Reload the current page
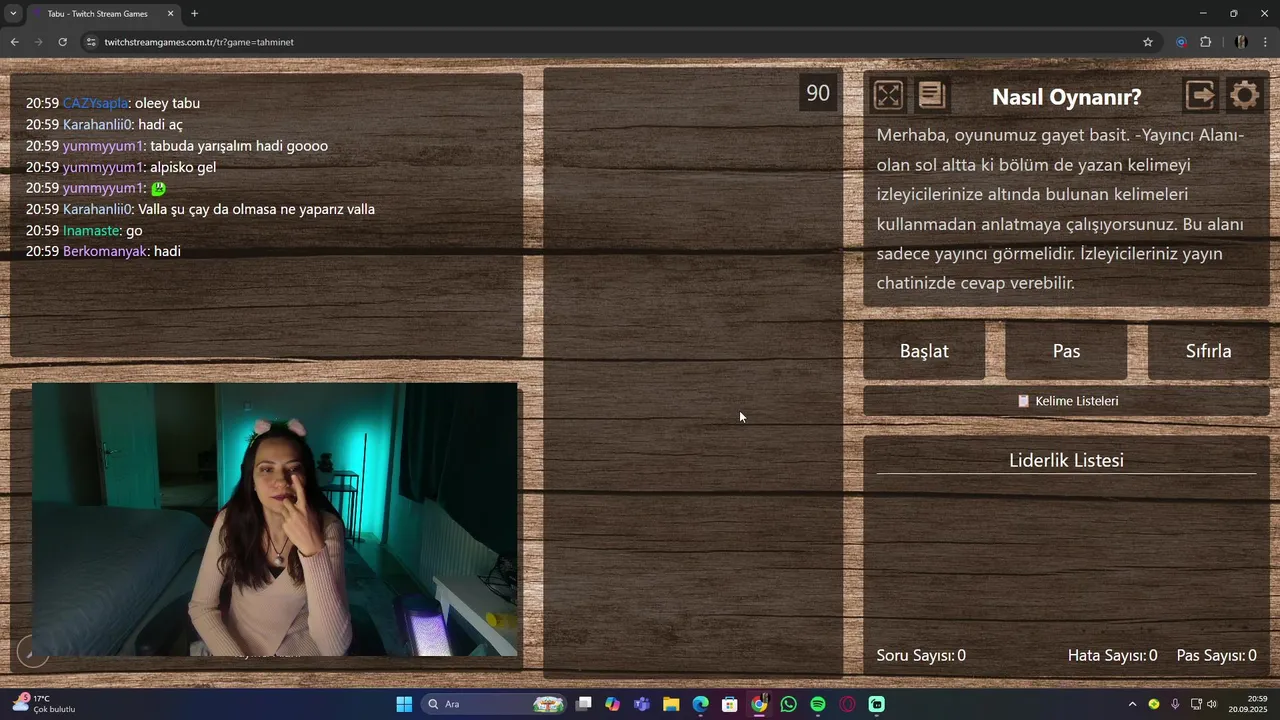This screenshot has height=720, width=1280. [62, 42]
